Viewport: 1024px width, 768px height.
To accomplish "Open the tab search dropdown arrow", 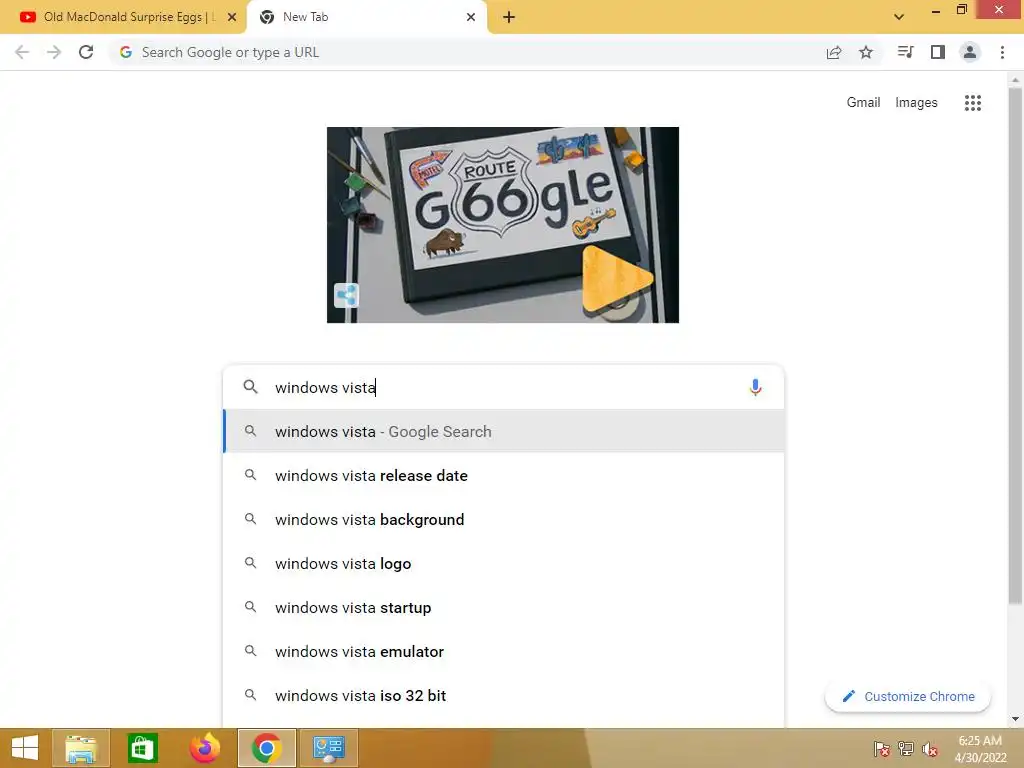I will pyautogui.click(x=899, y=17).
